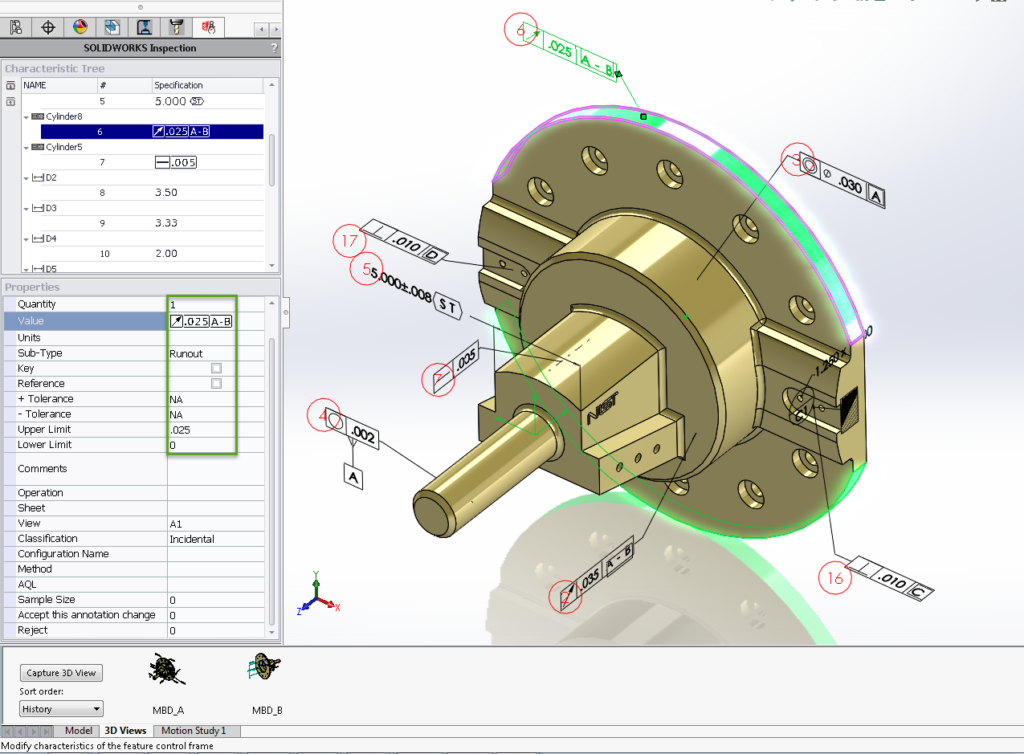Open the DimXpert crosshair tab
This screenshot has height=754, width=1024.
click(x=48, y=27)
